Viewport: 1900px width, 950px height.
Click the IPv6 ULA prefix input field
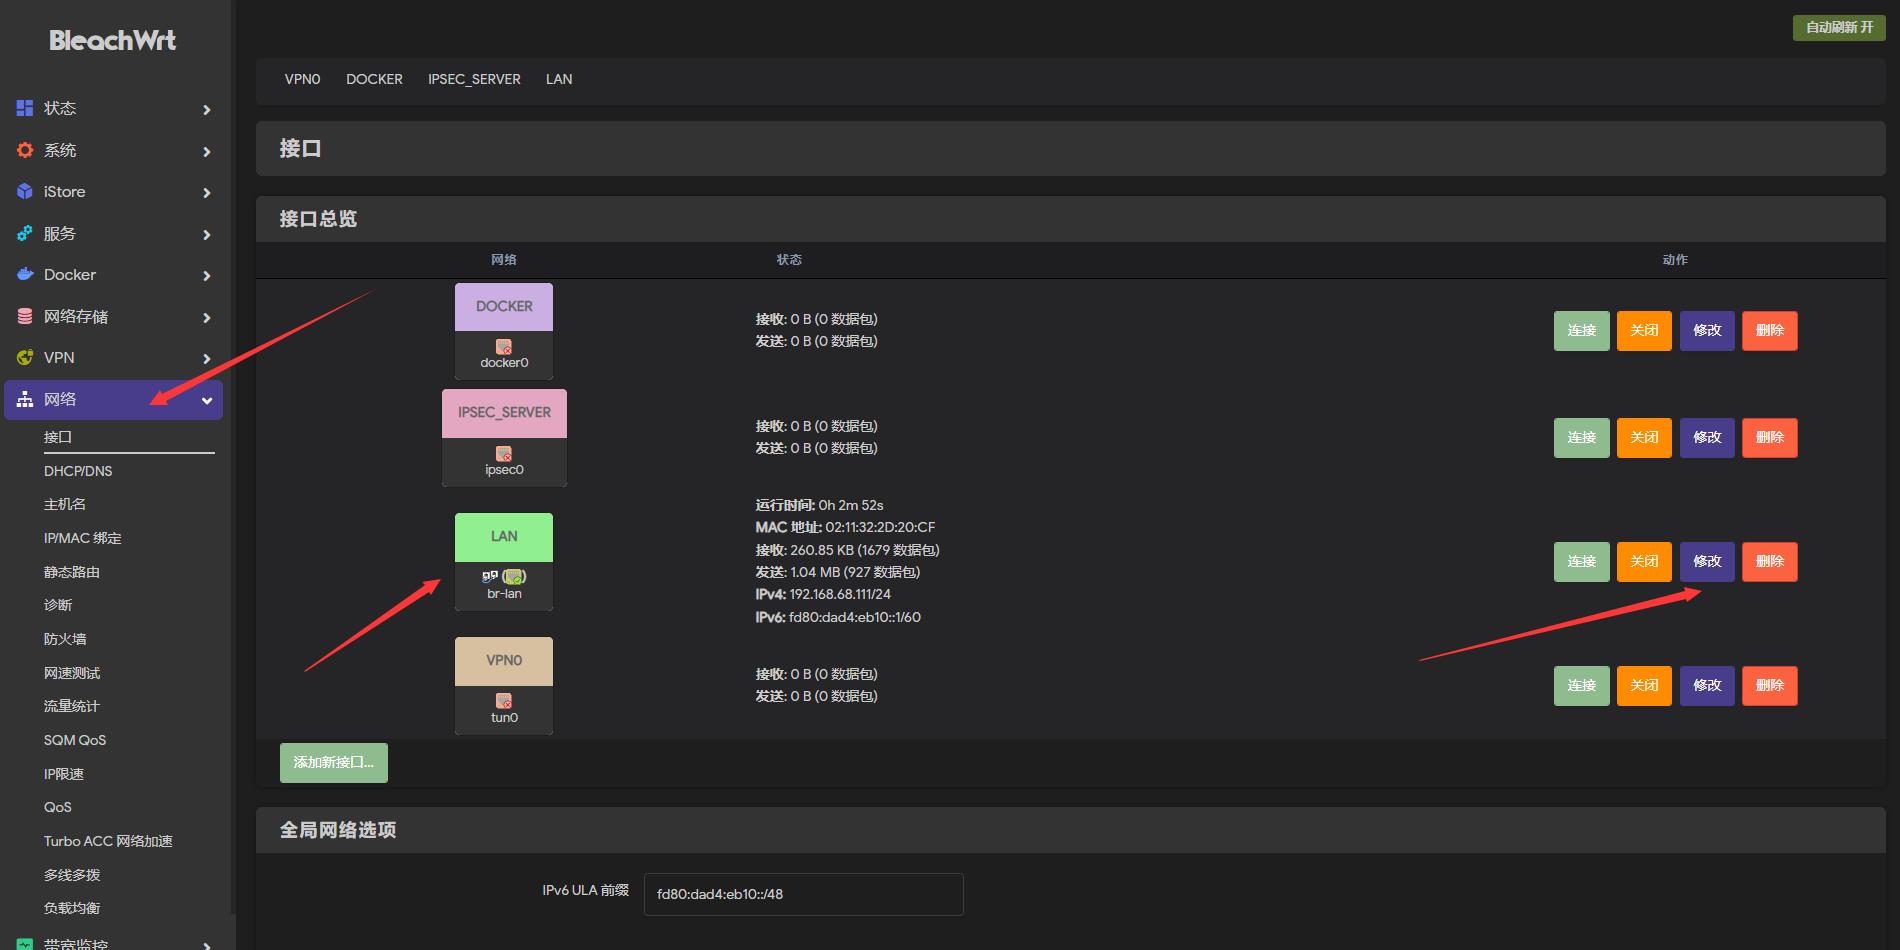coord(803,894)
